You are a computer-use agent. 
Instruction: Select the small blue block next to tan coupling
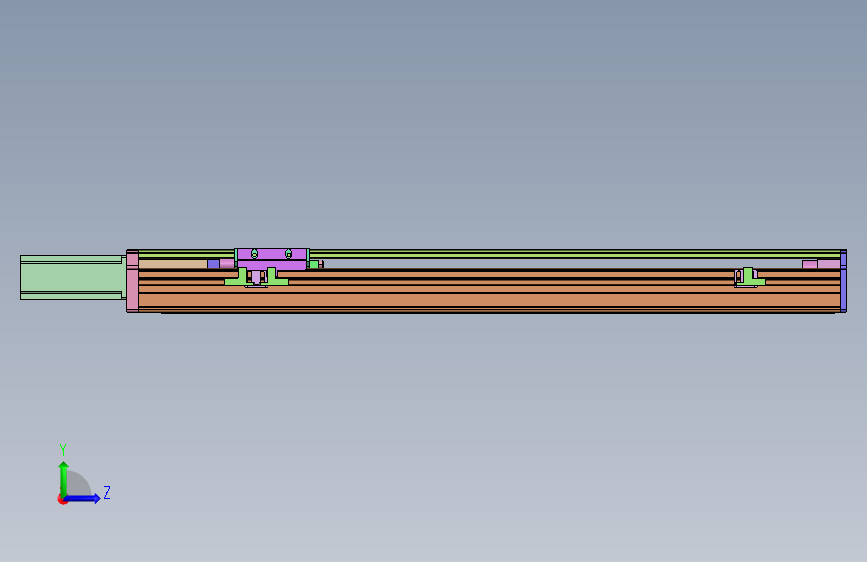pyautogui.click(x=213, y=264)
